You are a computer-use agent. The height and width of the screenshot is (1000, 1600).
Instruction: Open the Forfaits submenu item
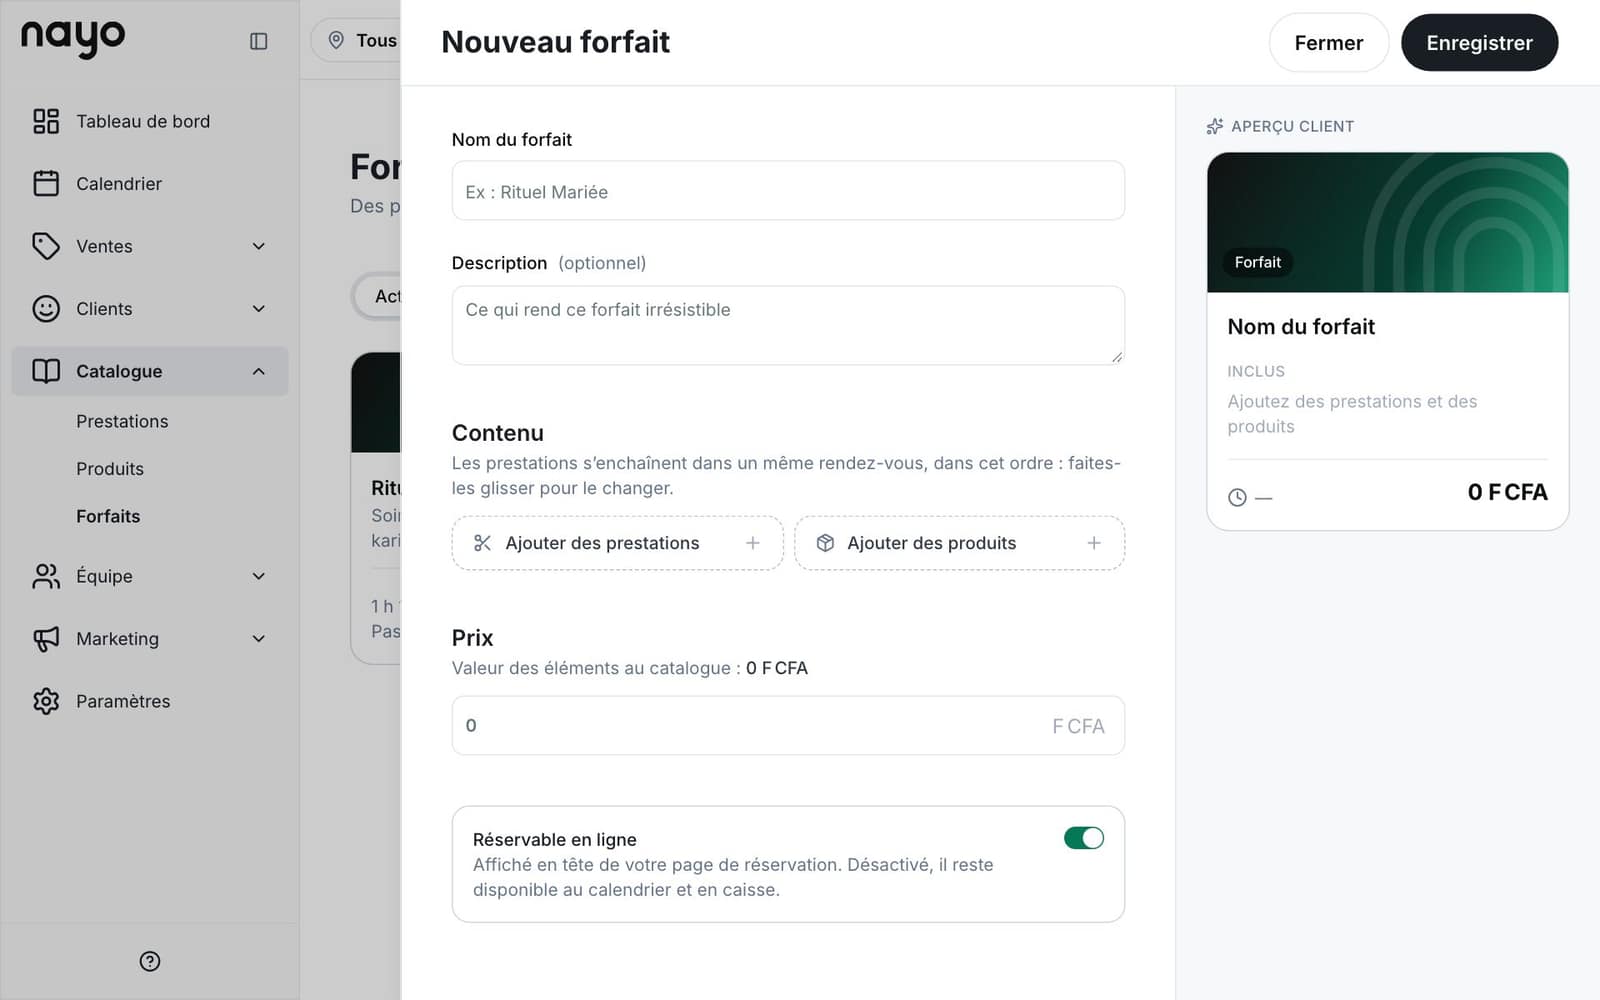[x=108, y=516]
